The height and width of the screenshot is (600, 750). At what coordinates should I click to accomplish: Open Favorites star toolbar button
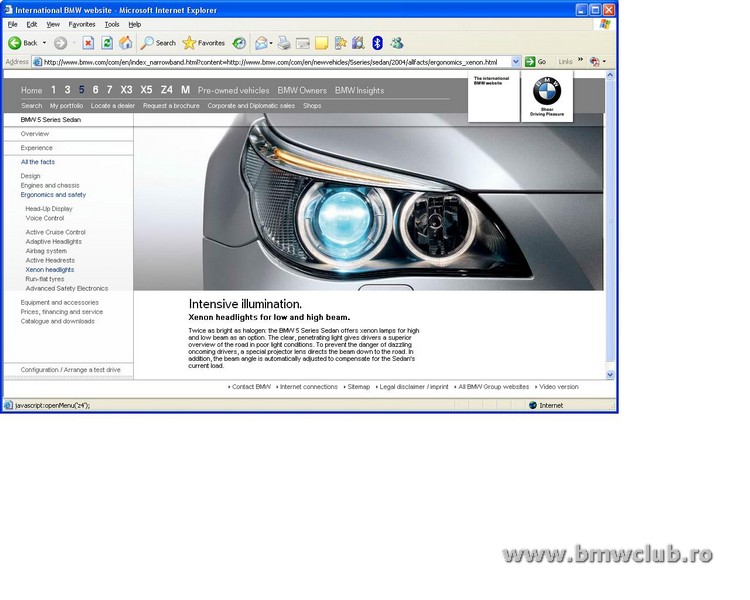pyautogui.click(x=204, y=43)
